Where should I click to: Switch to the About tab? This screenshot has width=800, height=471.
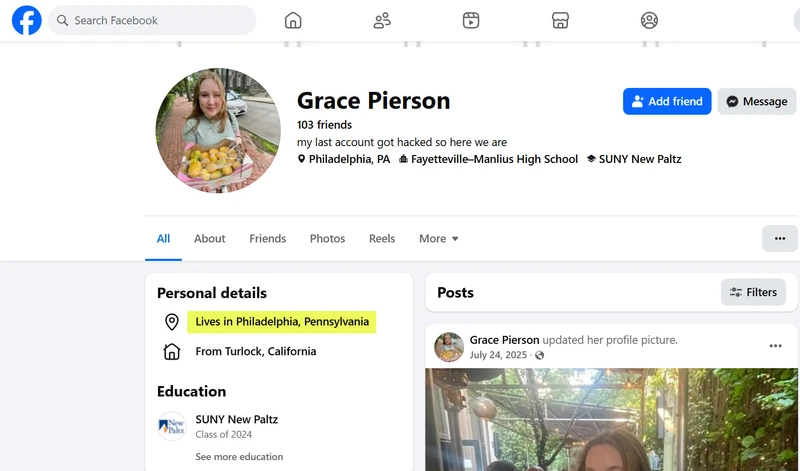coord(209,238)
